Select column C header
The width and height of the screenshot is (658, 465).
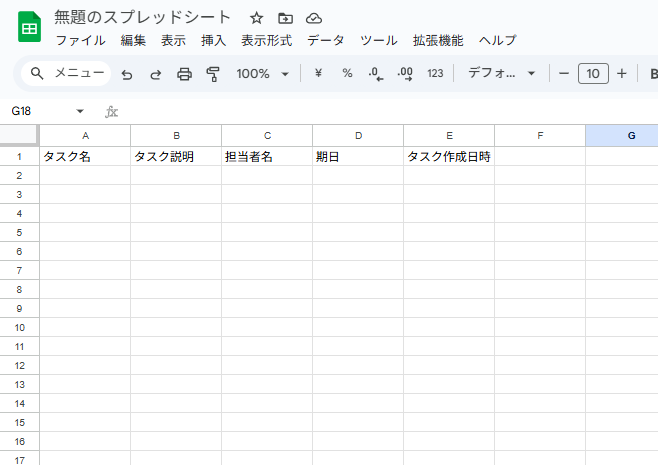pyautogui.click(x=267, y=136)
